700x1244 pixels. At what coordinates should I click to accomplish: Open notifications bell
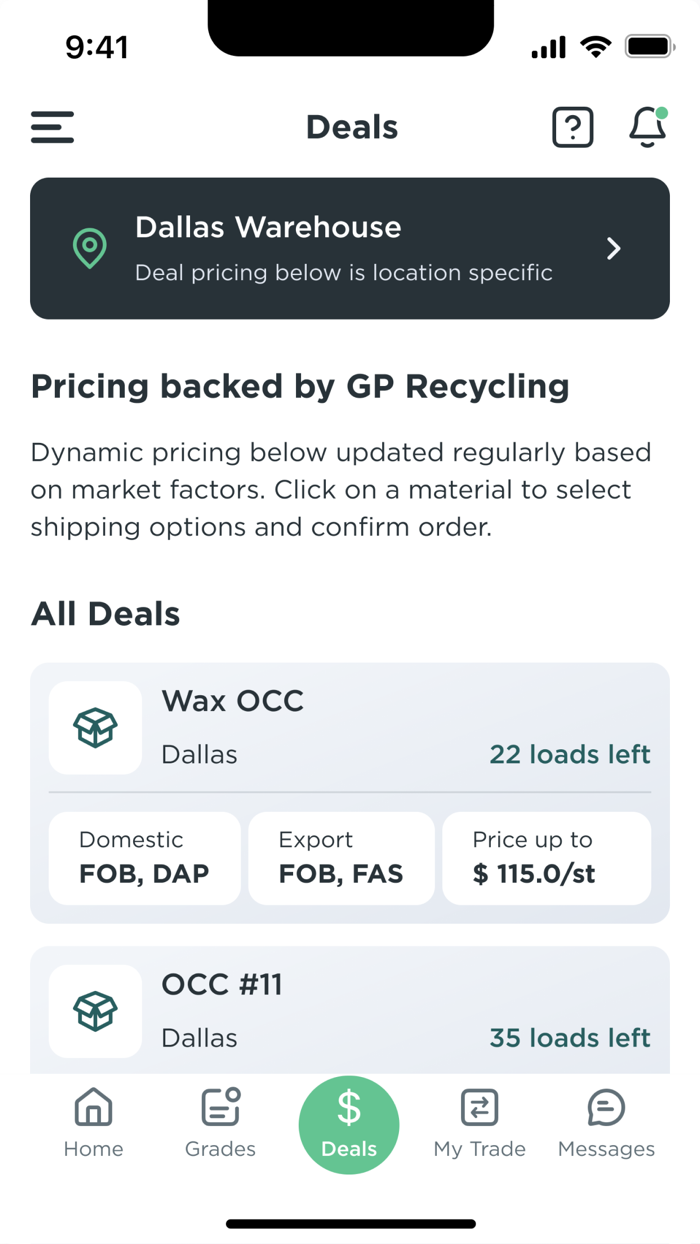pyautogui.click(x=647, y=127)
